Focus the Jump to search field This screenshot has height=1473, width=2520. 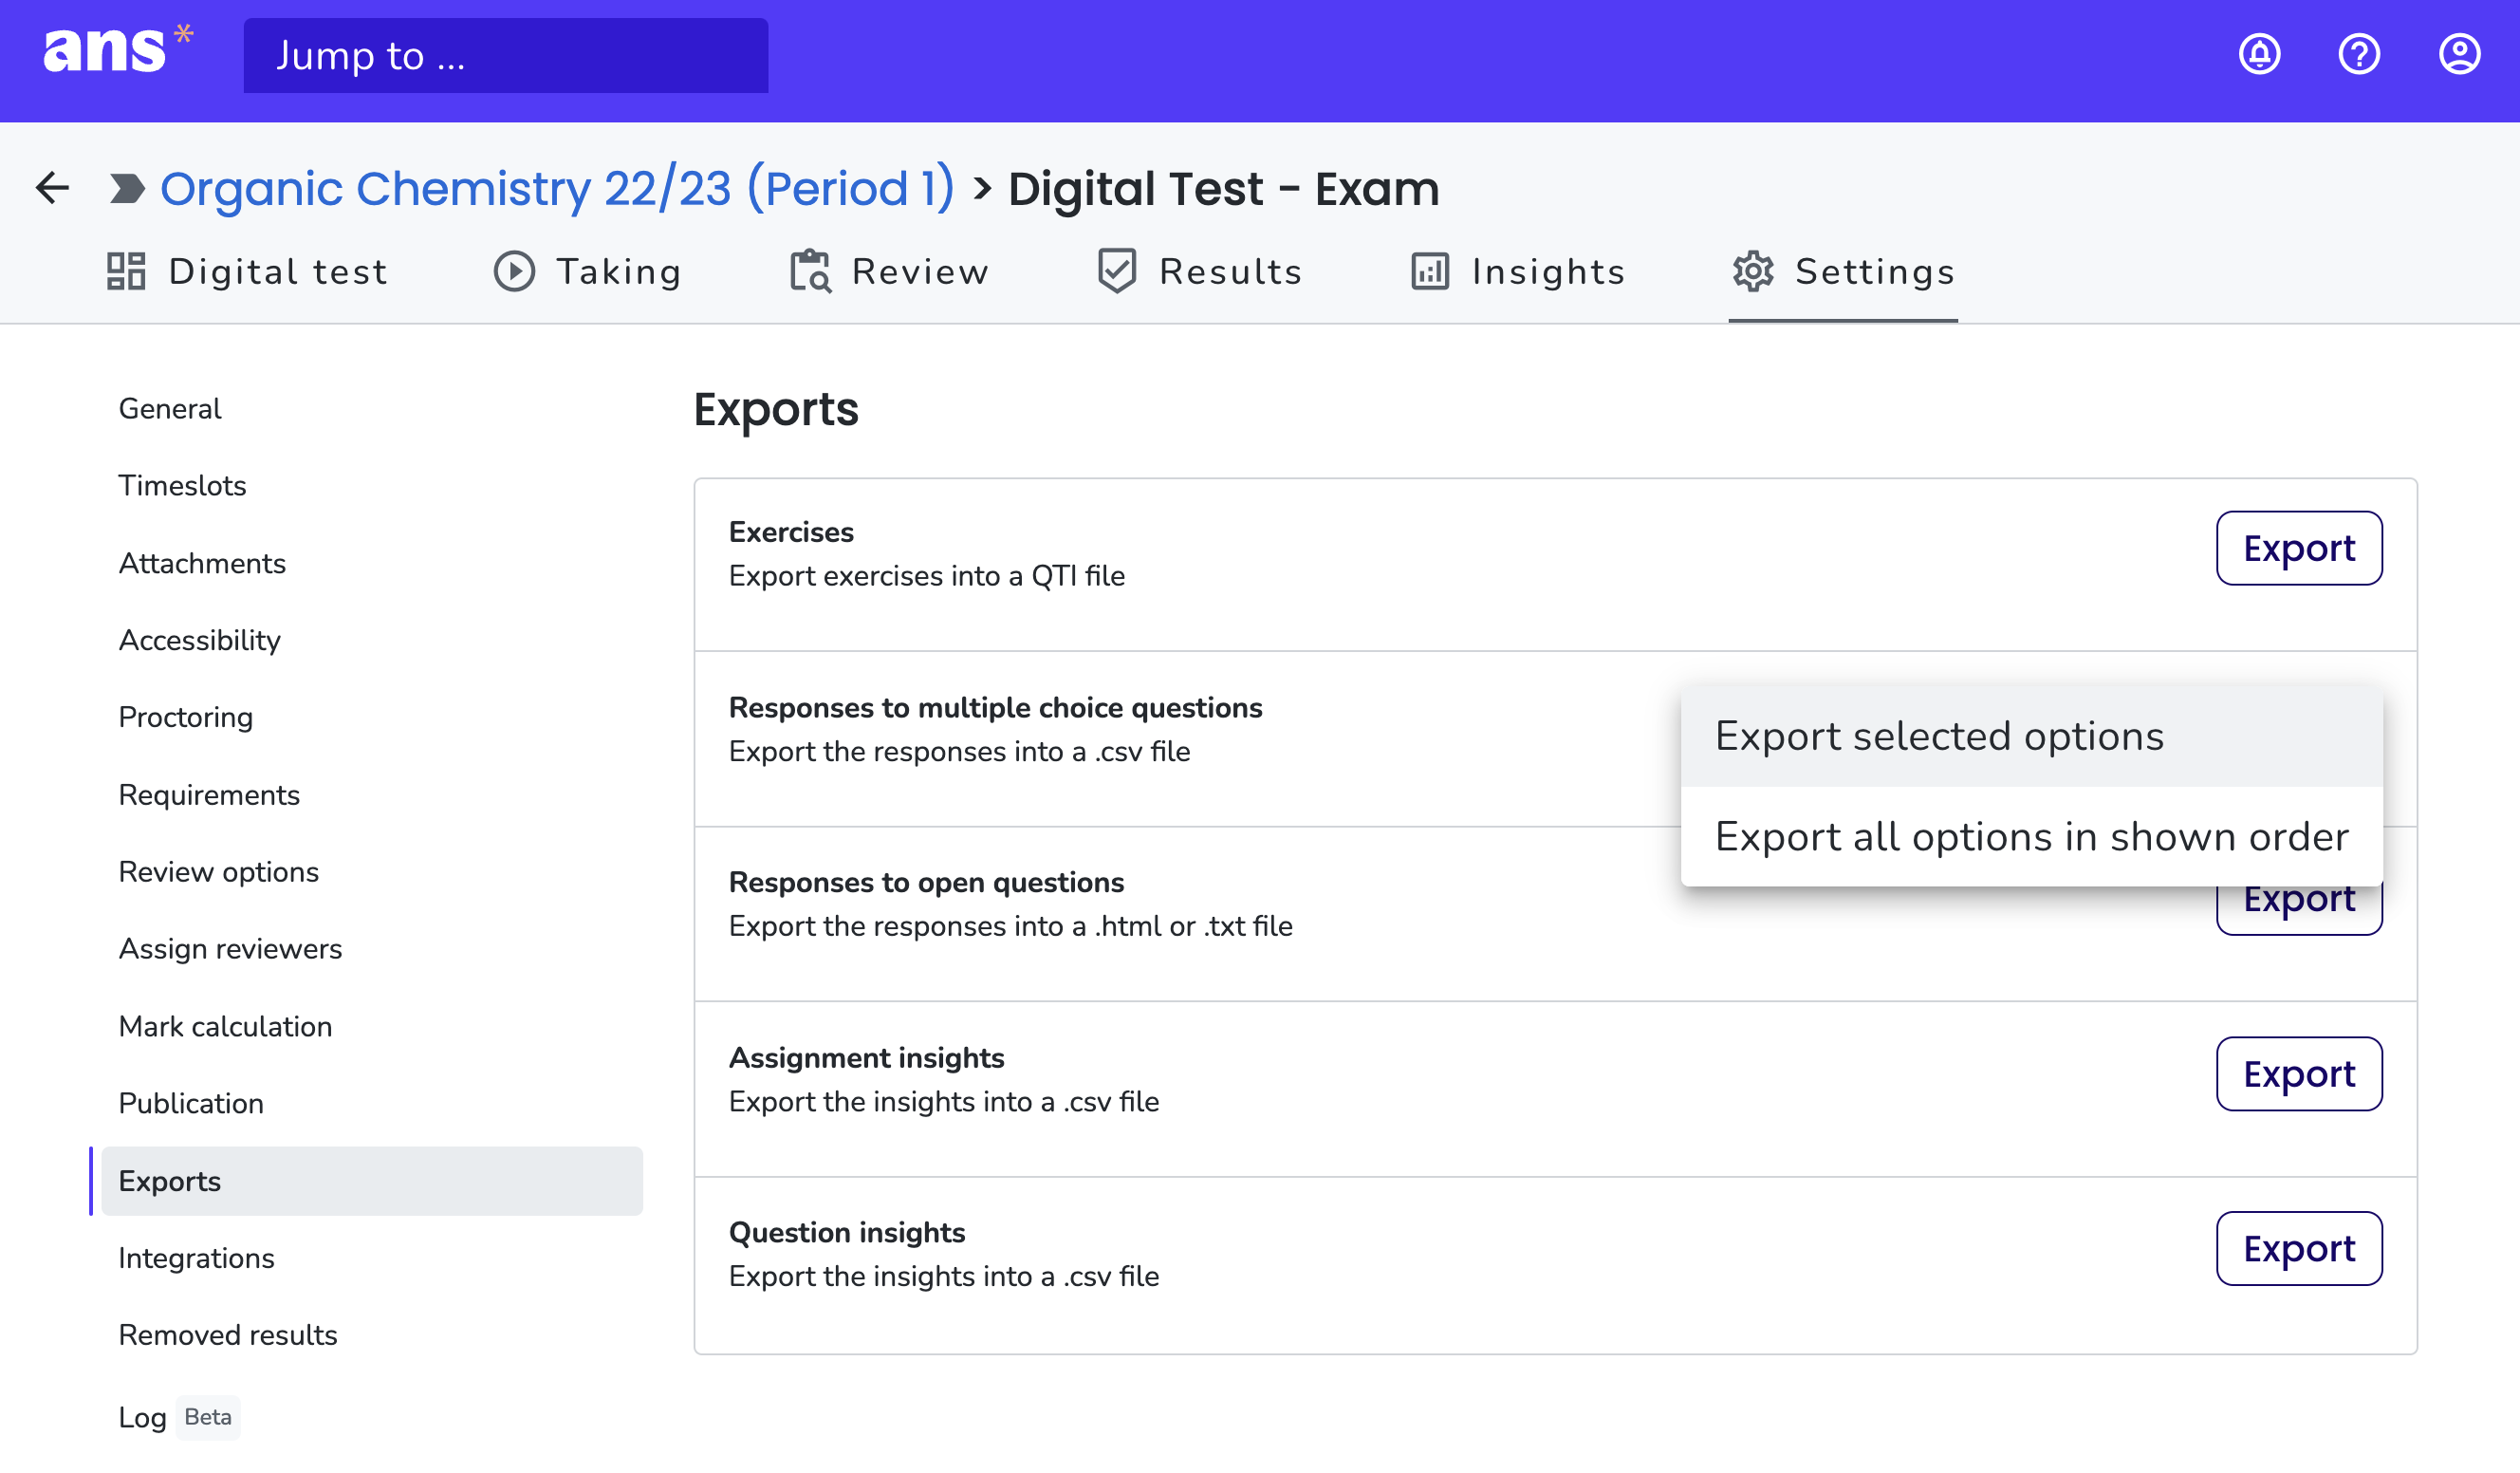click(x=506, y=56)
